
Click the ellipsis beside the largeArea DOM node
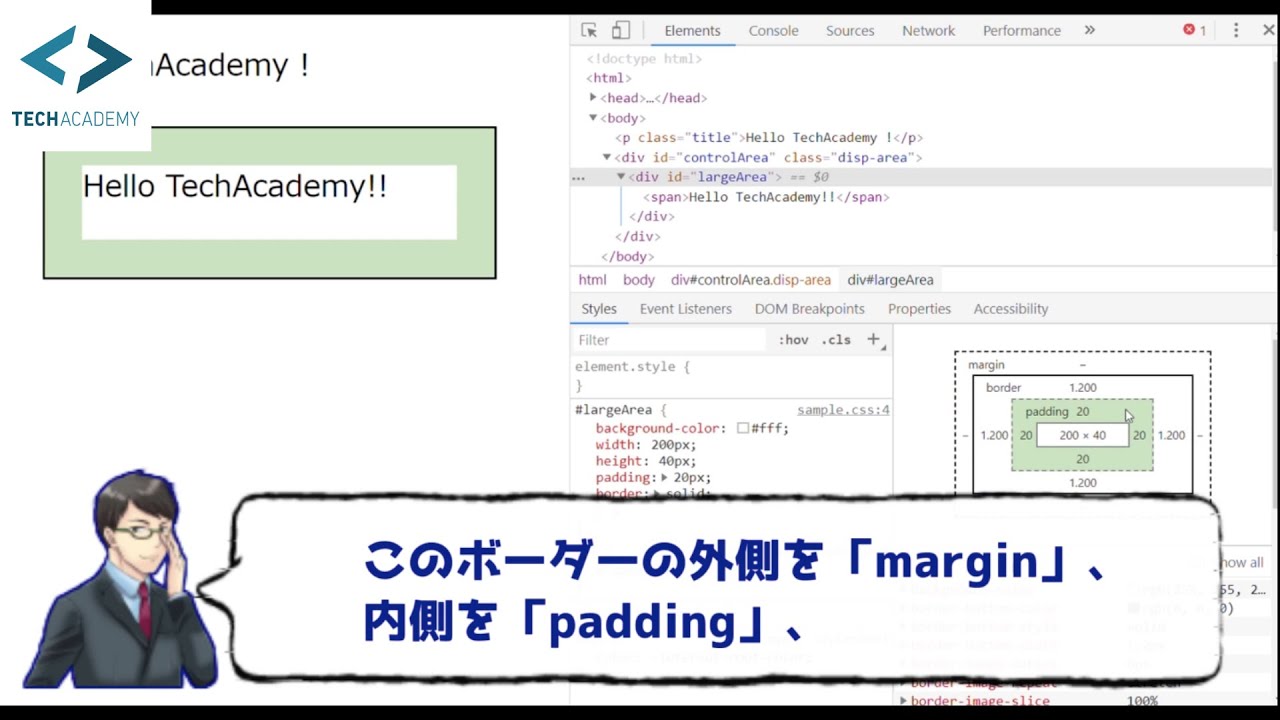tap(578, 177)
